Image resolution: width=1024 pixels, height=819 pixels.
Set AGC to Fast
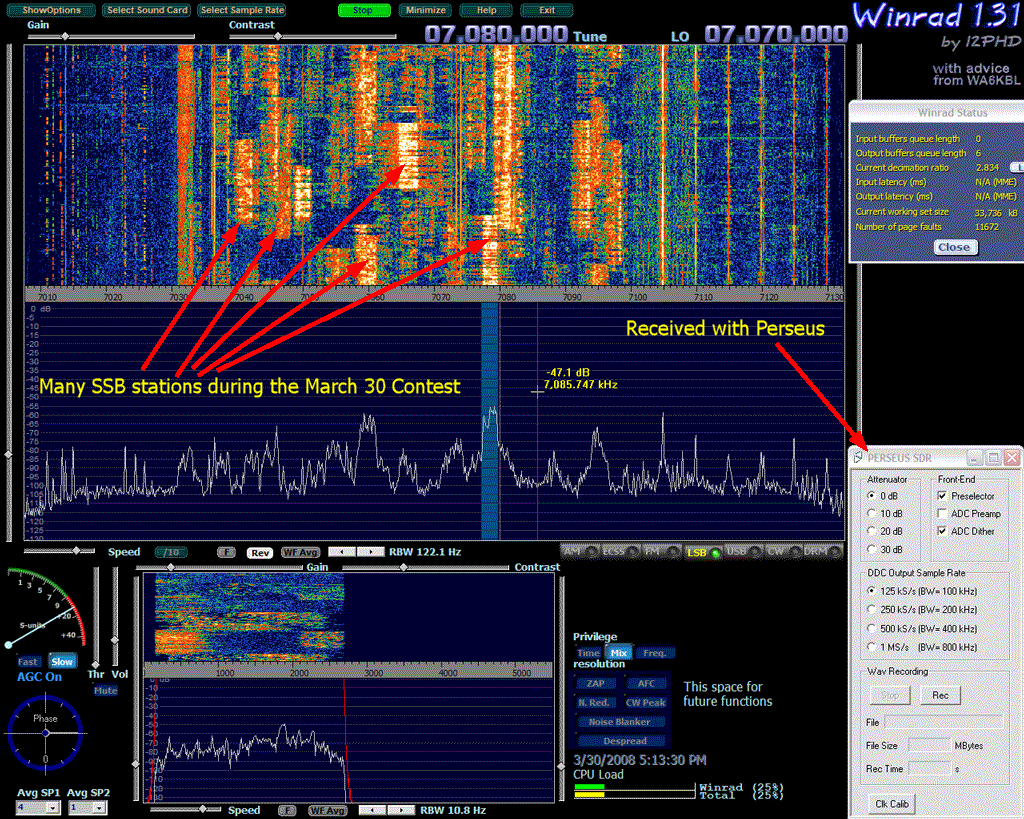pyautogui.click(x=27, y=662)
